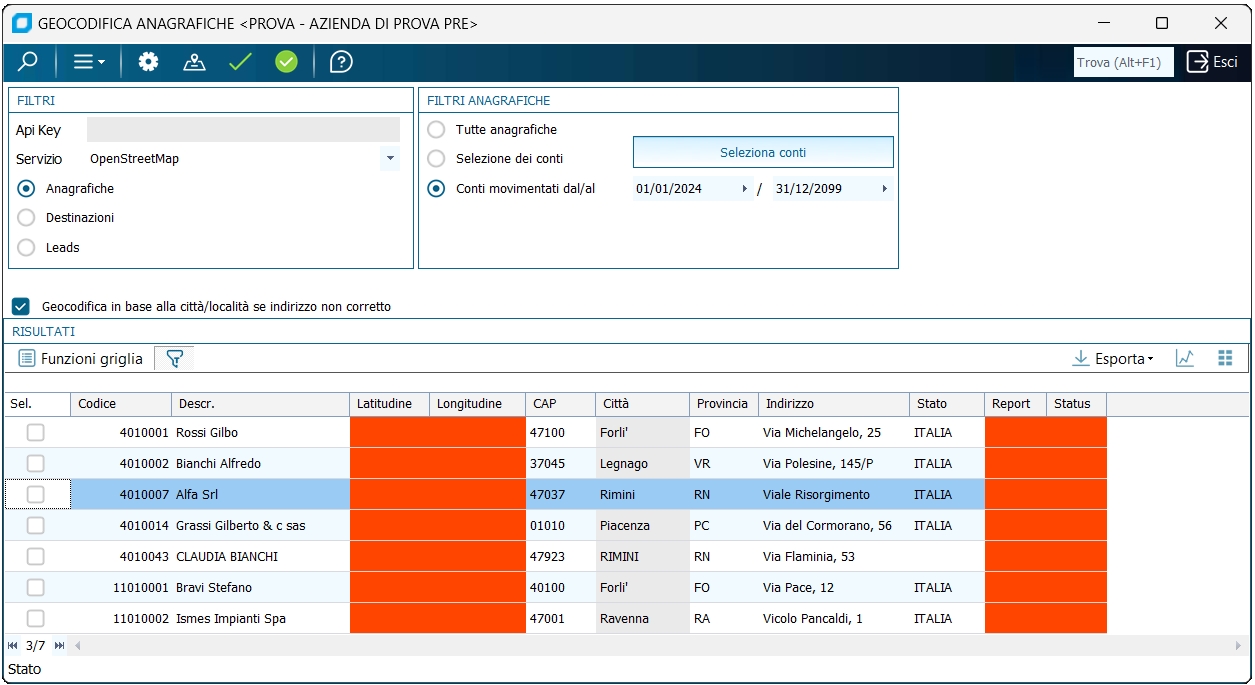1255x685 pixels.
Task: Click the grid layout tiles icon
Action: click(x=1225, y=359)
